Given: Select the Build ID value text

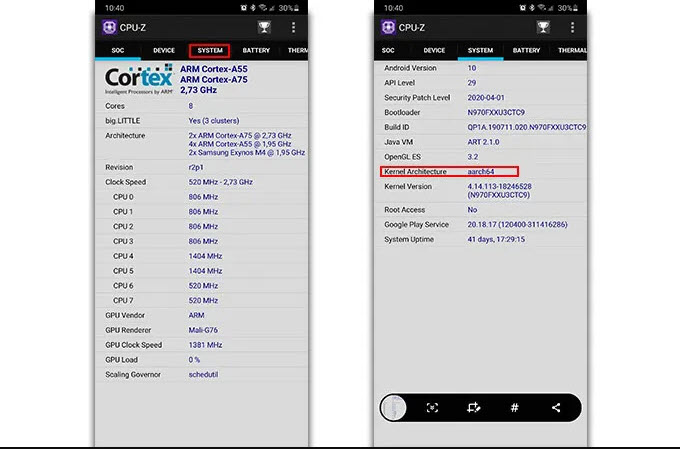Looking at the screenshot, I should pos(526,127).
